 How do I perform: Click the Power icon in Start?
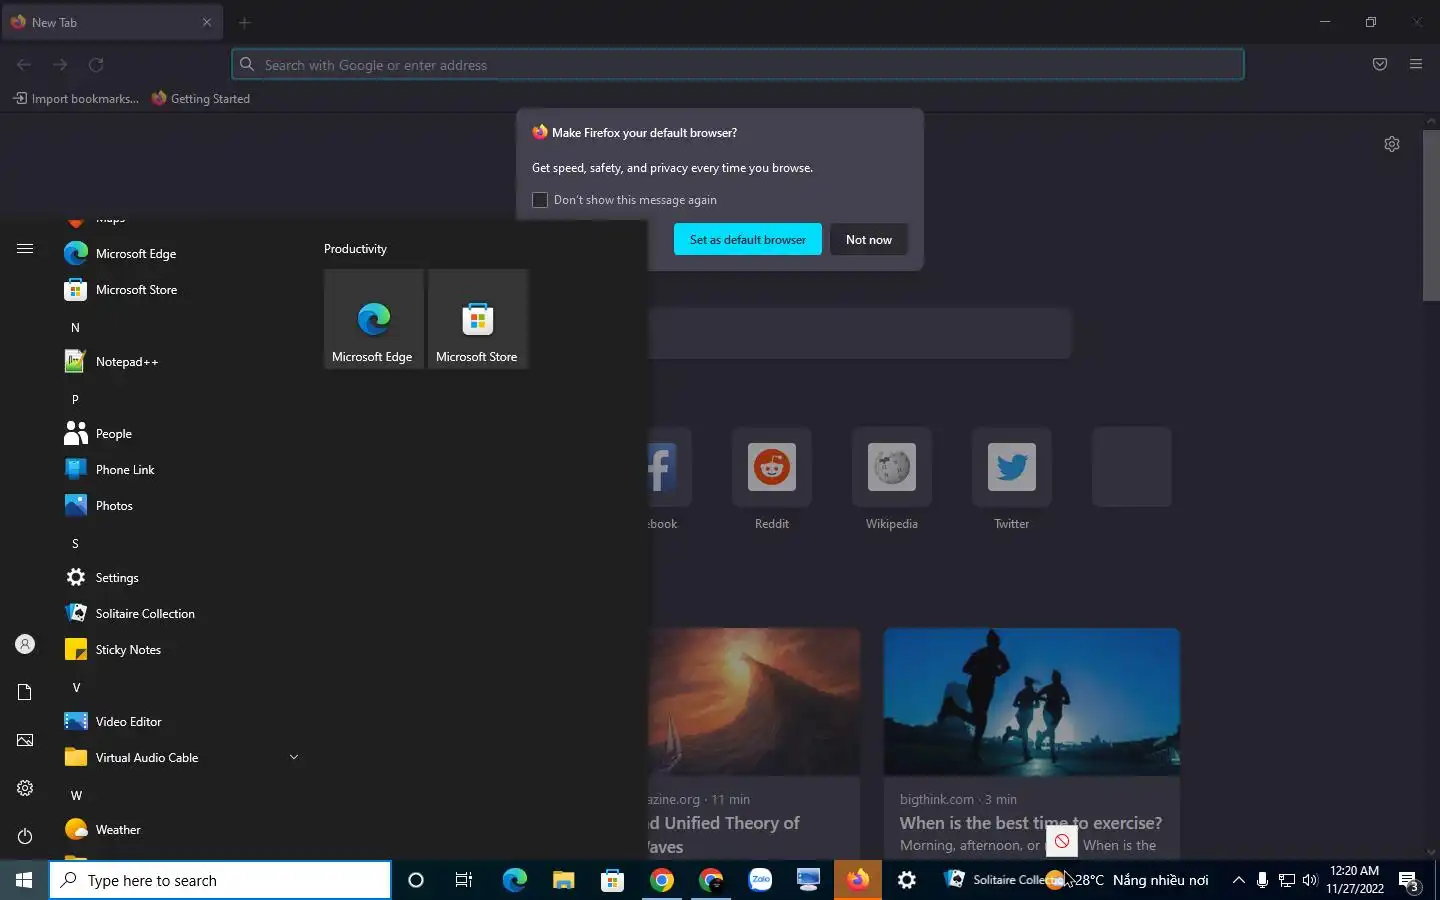(x=25, y=836)
